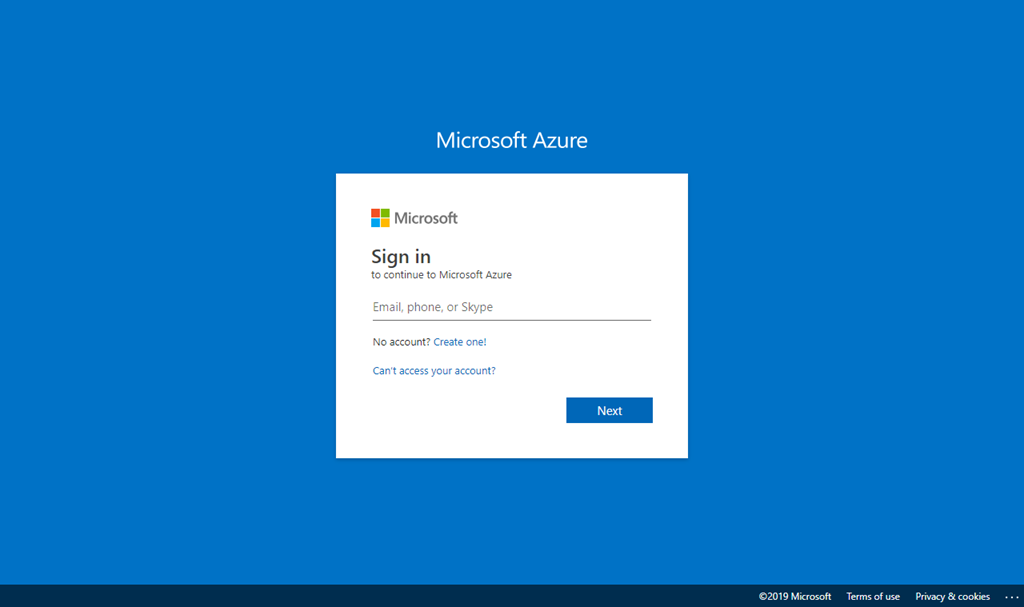Click the ©2019 Microsoft footer text

795,597
